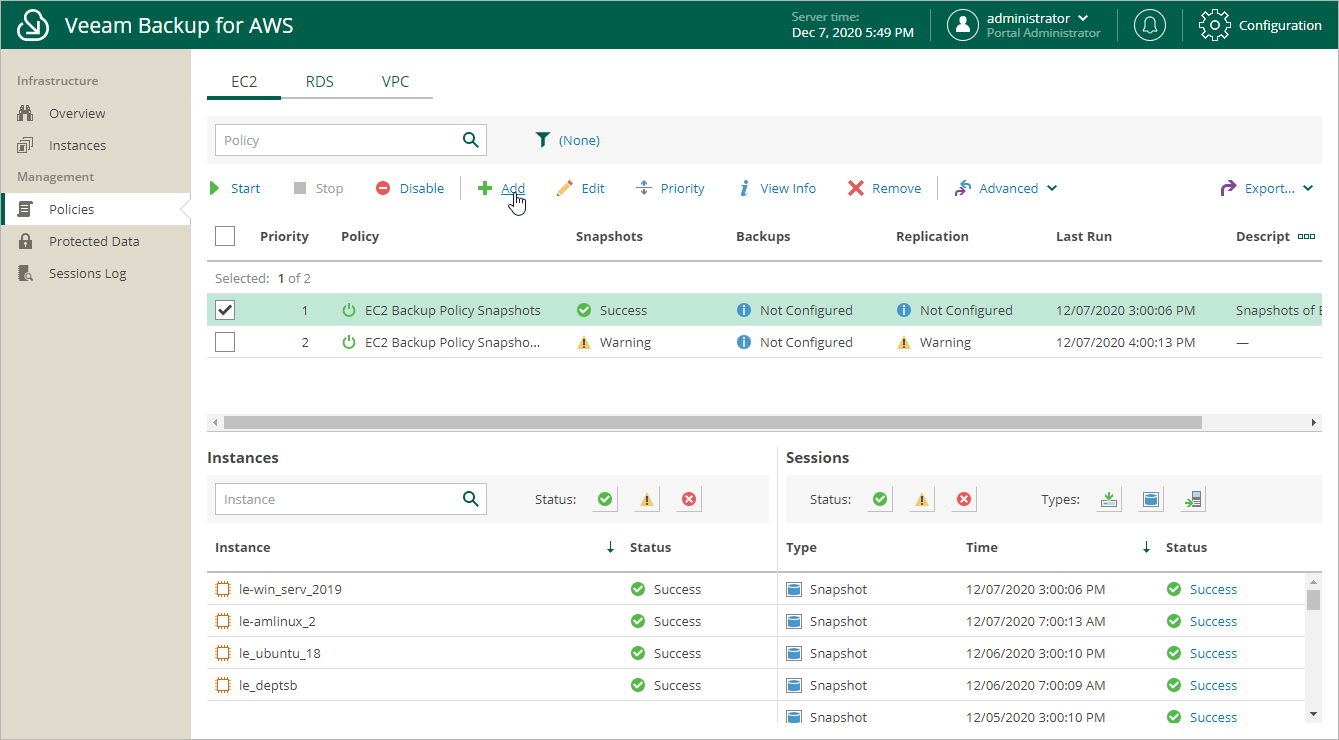The image size is (1339, 740).
Task: Open Success link for 3:00:06 PM session
Action: pyautogui.click(x=1213, y=589)
